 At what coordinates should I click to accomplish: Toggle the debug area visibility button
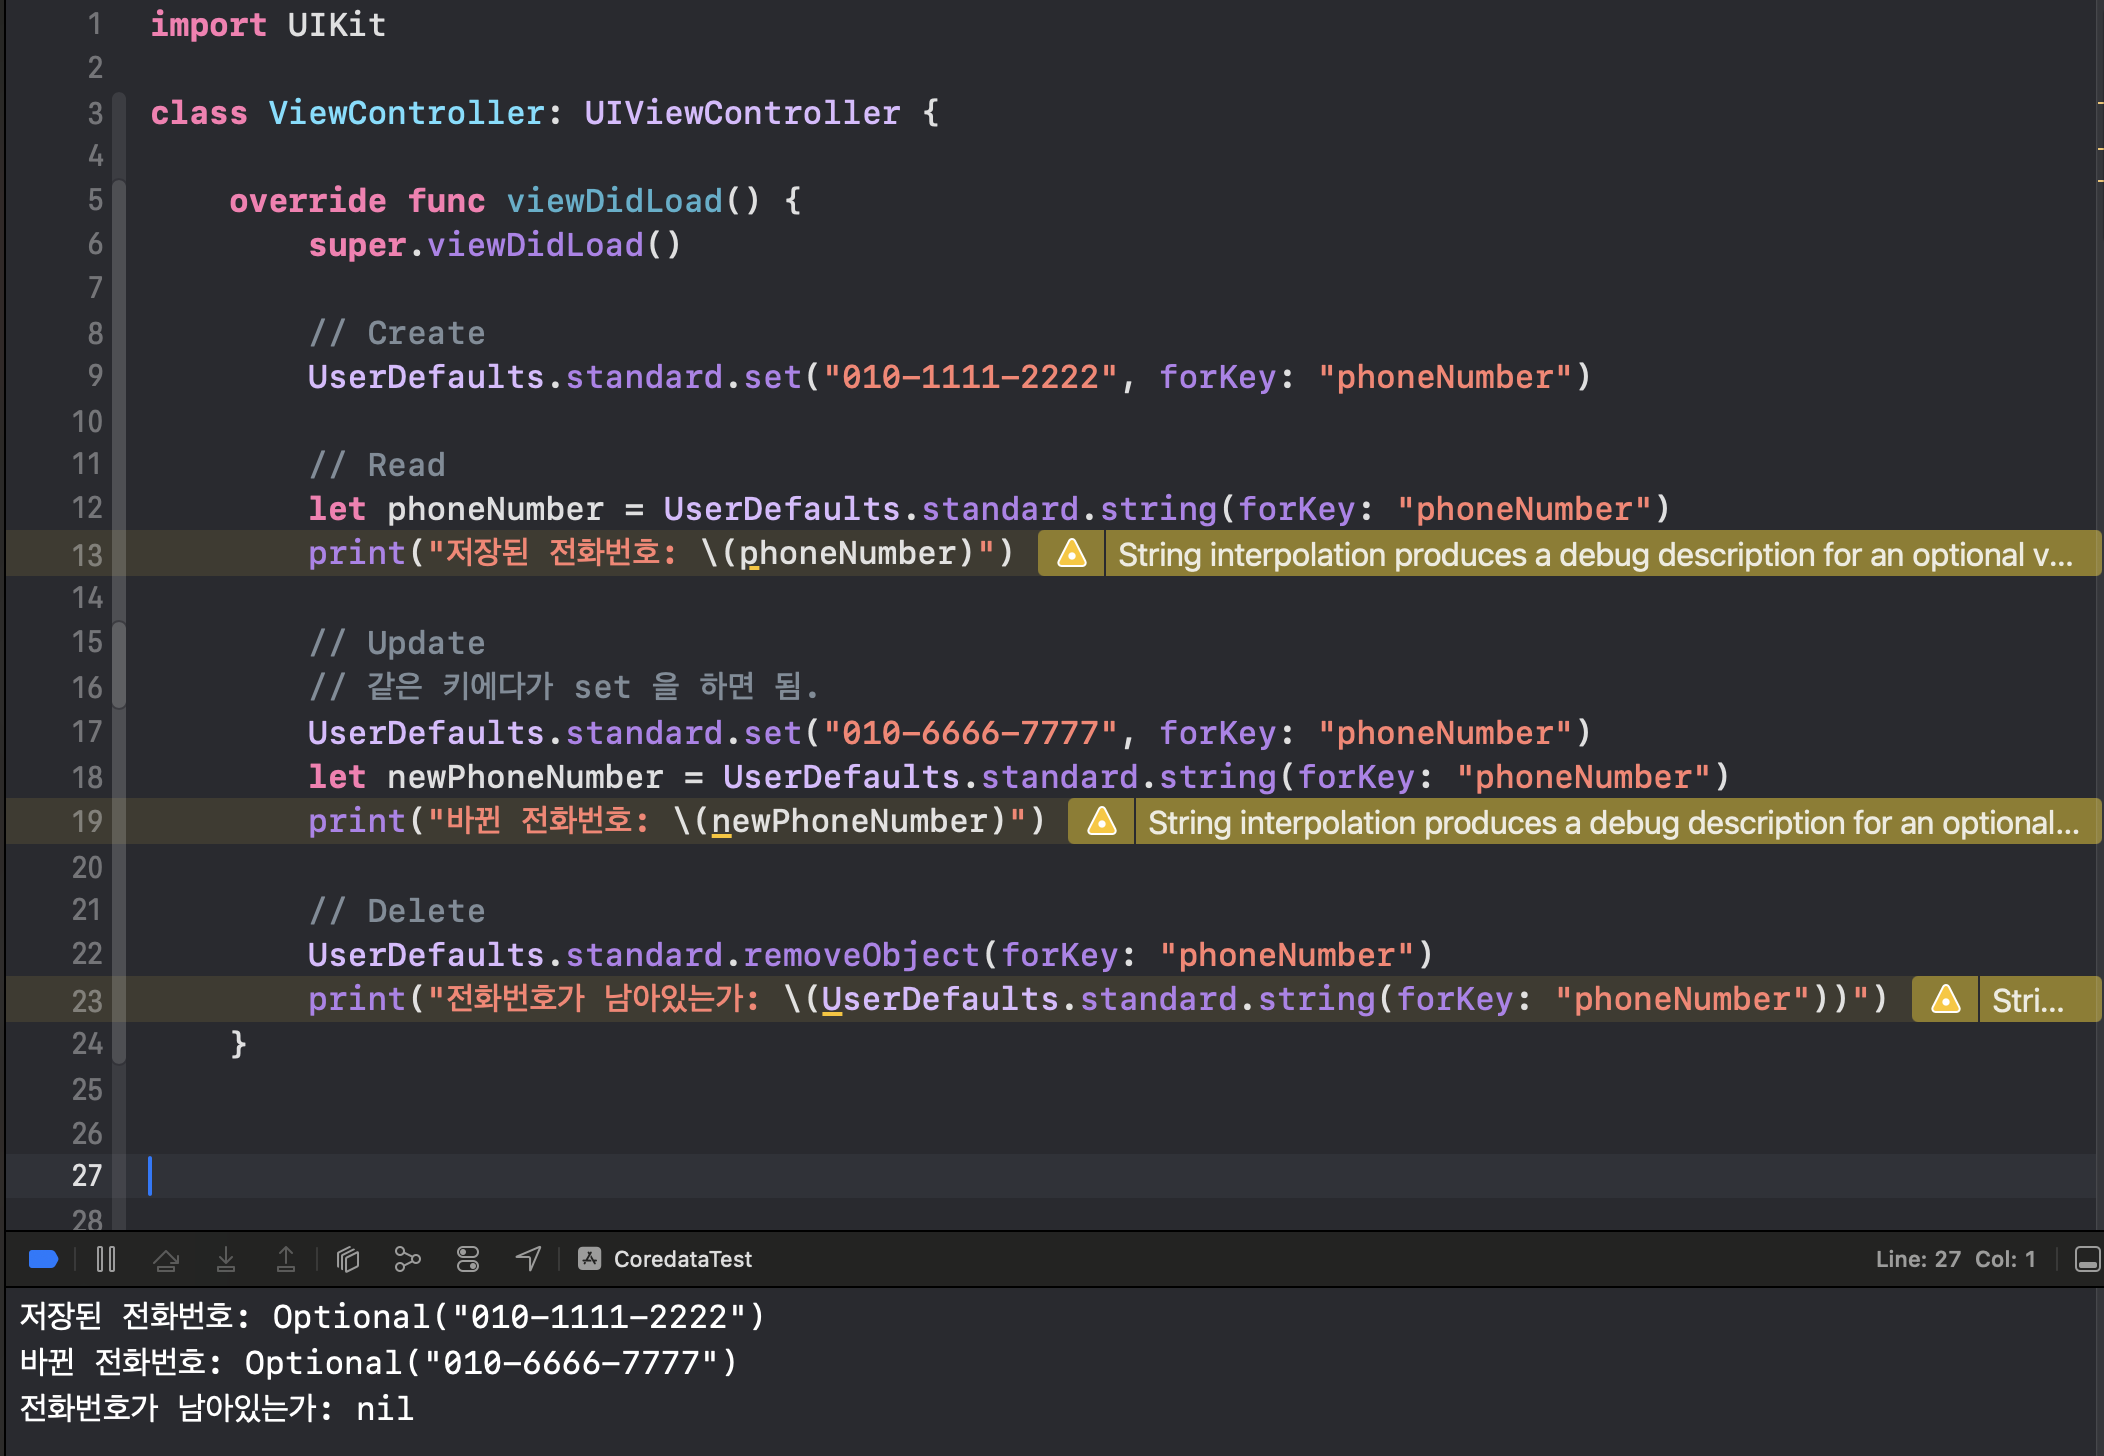[2087, 1259]
